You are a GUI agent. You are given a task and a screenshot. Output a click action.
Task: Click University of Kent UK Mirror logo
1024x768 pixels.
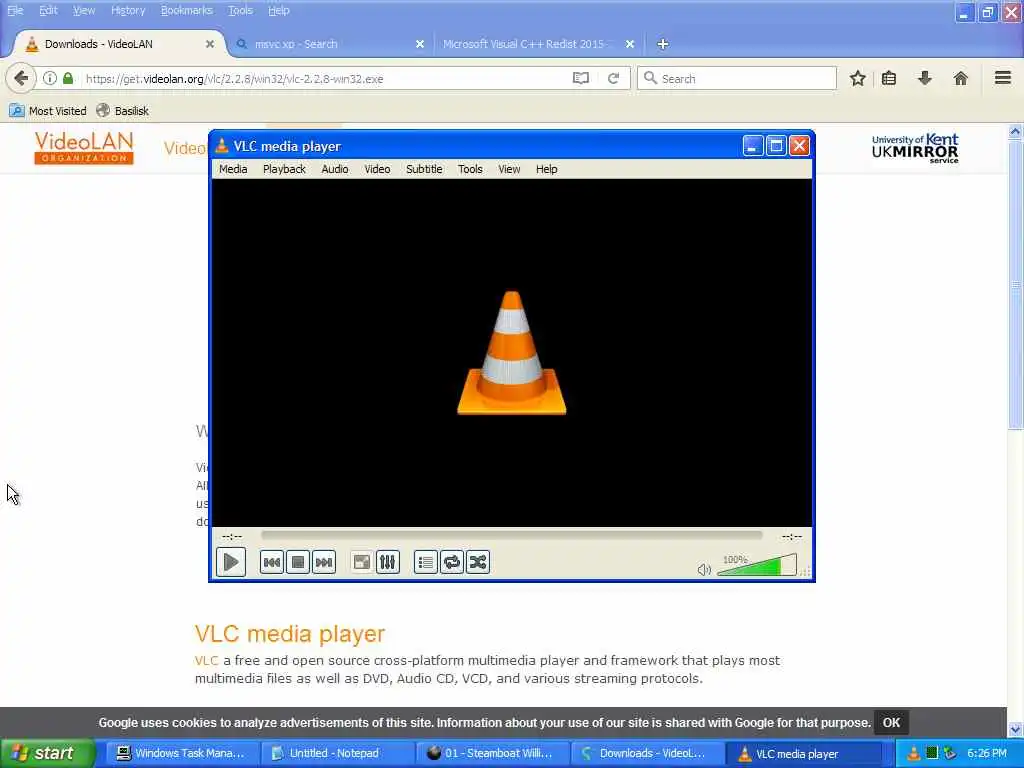(x=915, y=148)
